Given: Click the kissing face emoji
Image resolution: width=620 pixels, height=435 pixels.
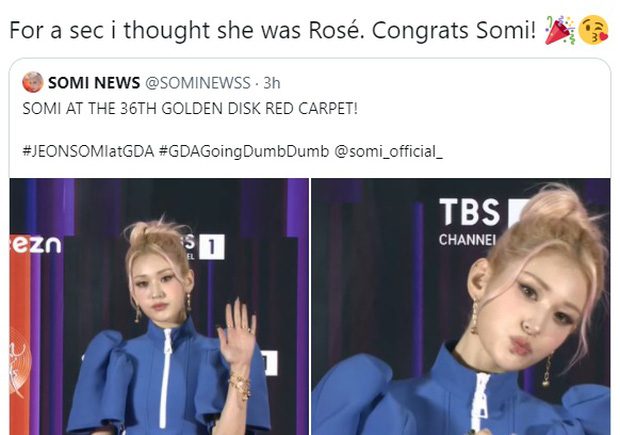Looking at the screenshot, I should pyautogui.click(x=593, y=30).
